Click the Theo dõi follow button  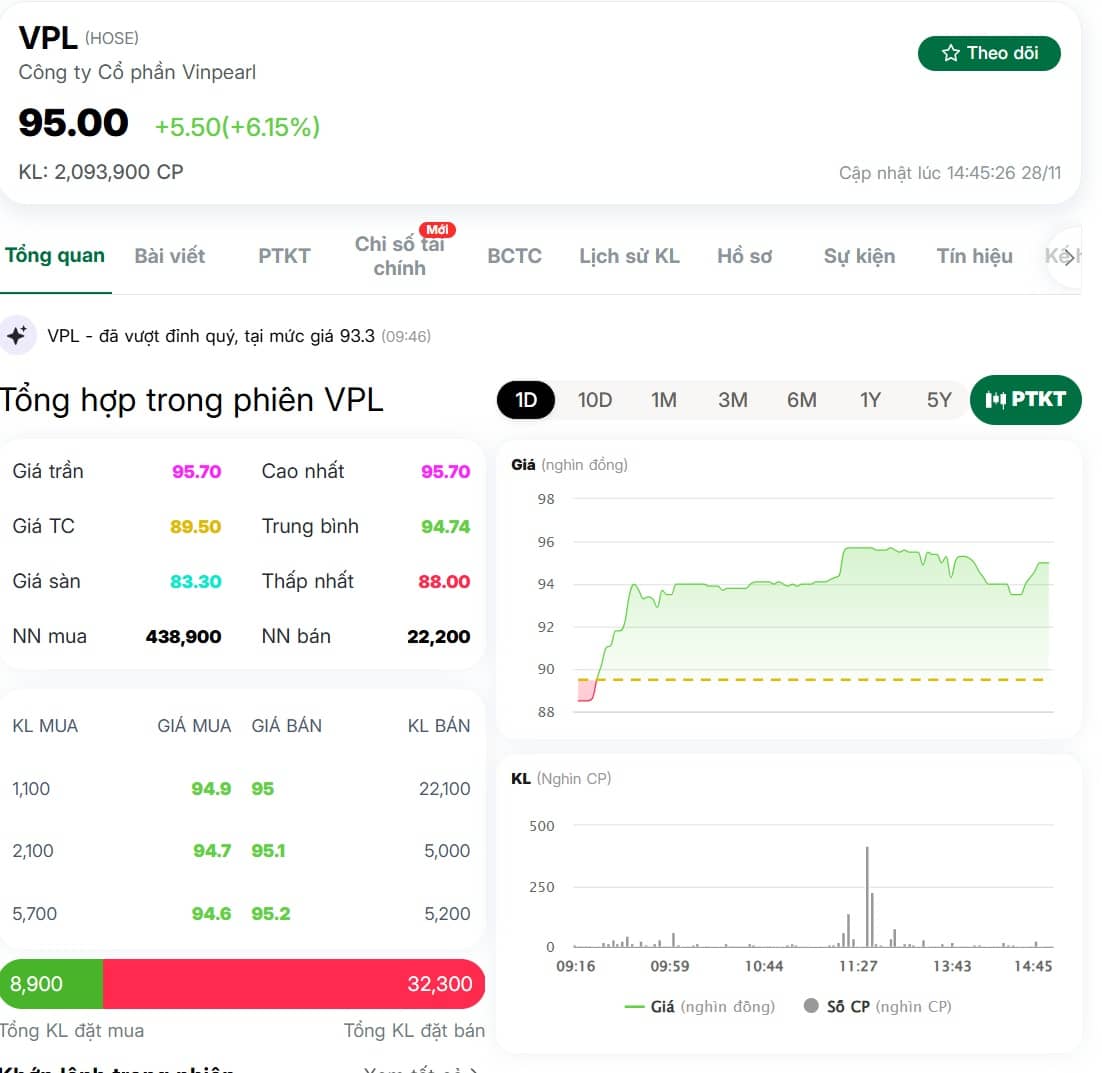[x=988, y=53]
